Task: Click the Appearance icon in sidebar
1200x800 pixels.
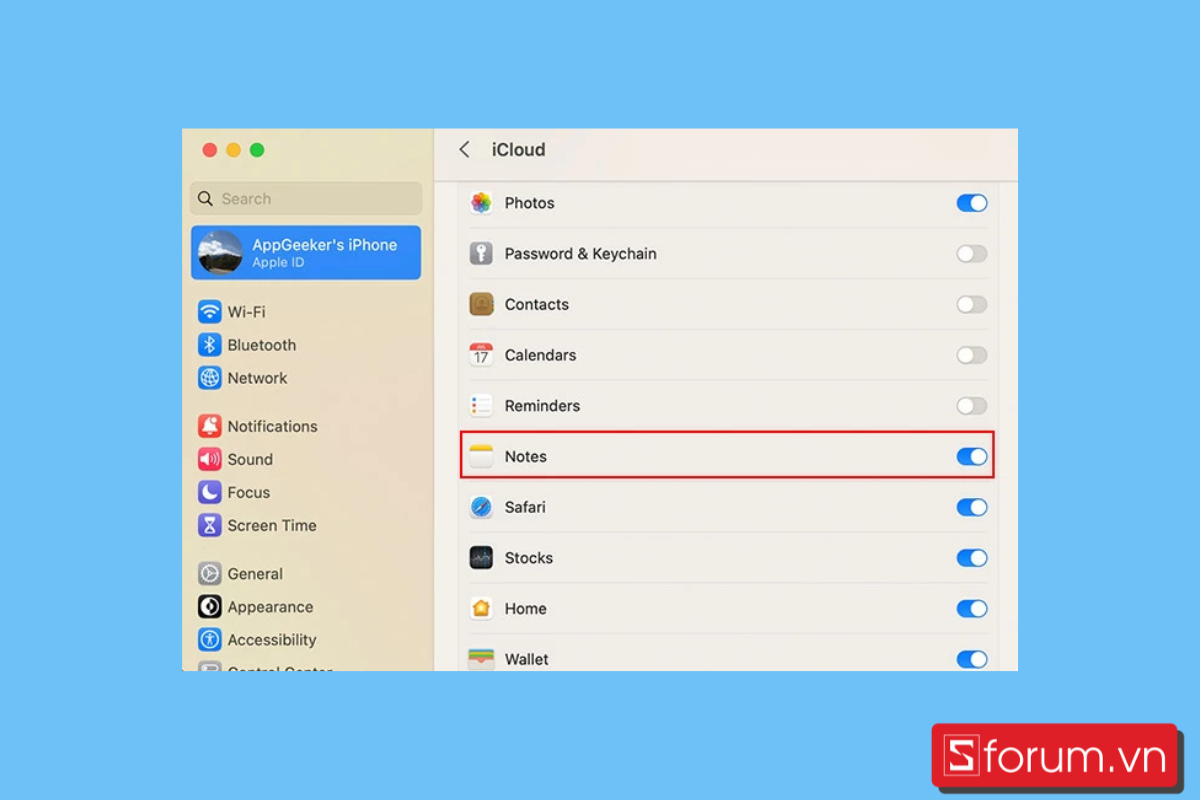Action: (209, 607)
